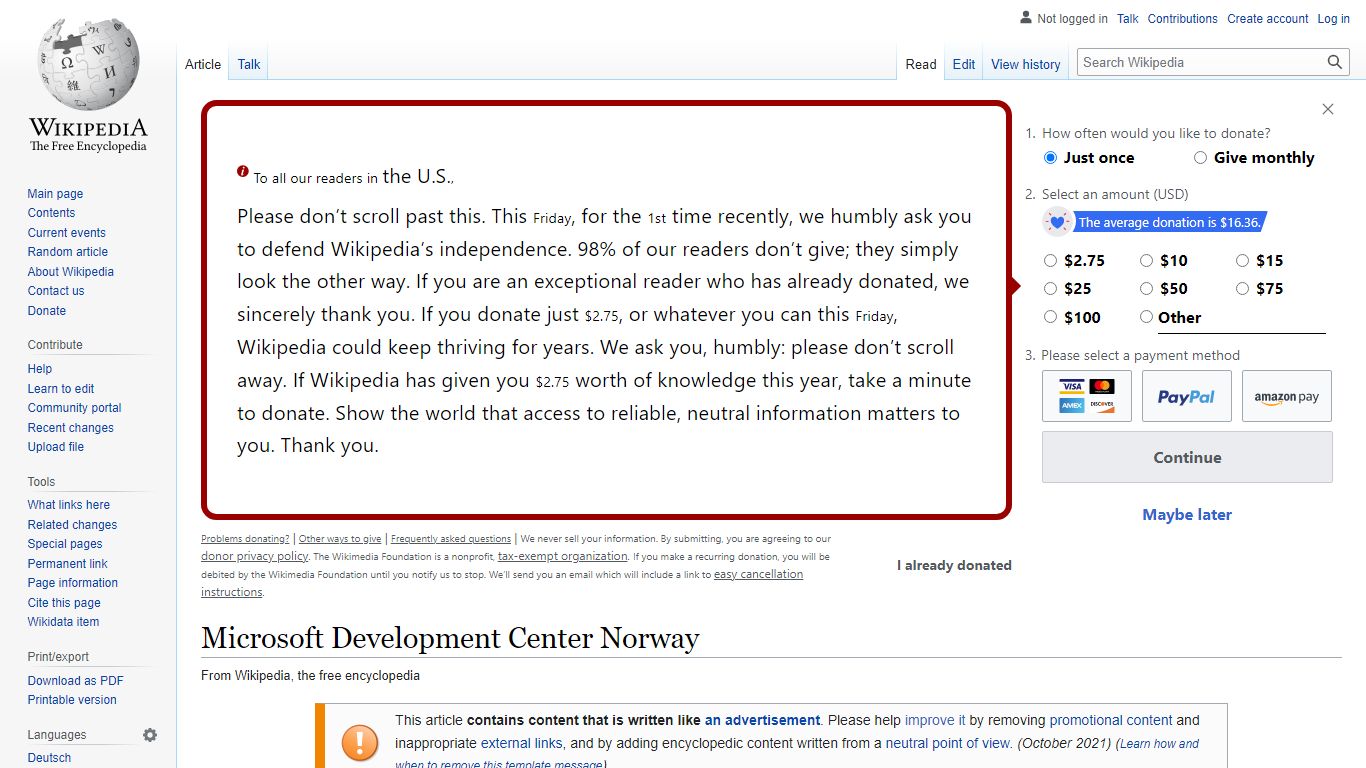Click About Wikipedia link

click(x=70, y=272)
